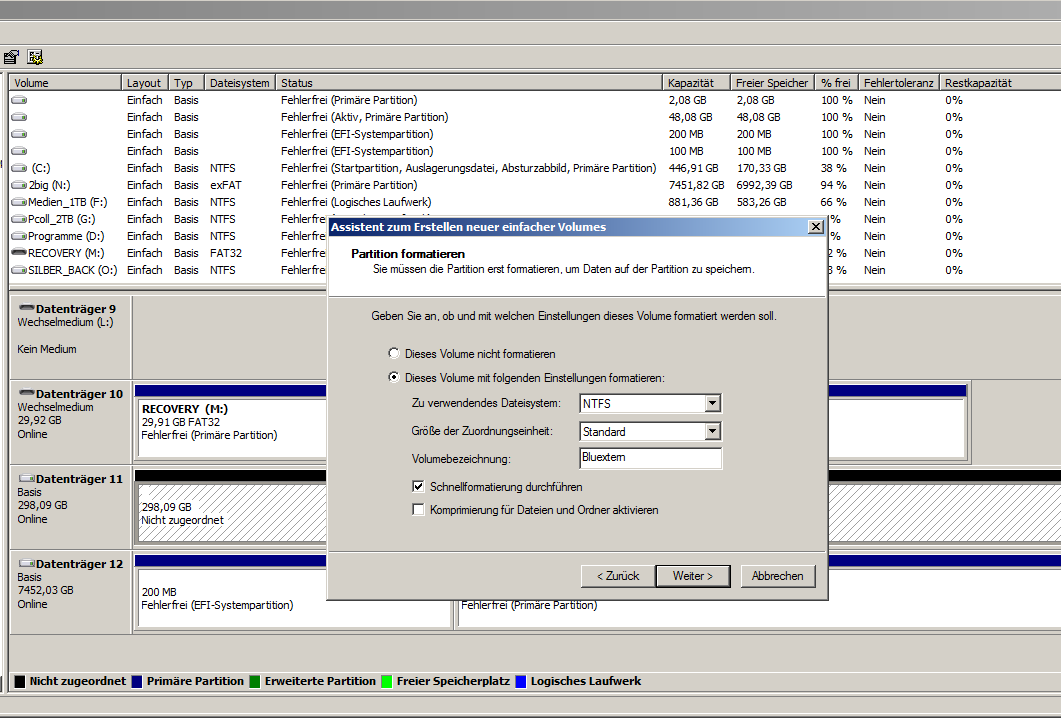Click the 'Weiter >' button
The image size is (1061, 718).
[693, 576]
